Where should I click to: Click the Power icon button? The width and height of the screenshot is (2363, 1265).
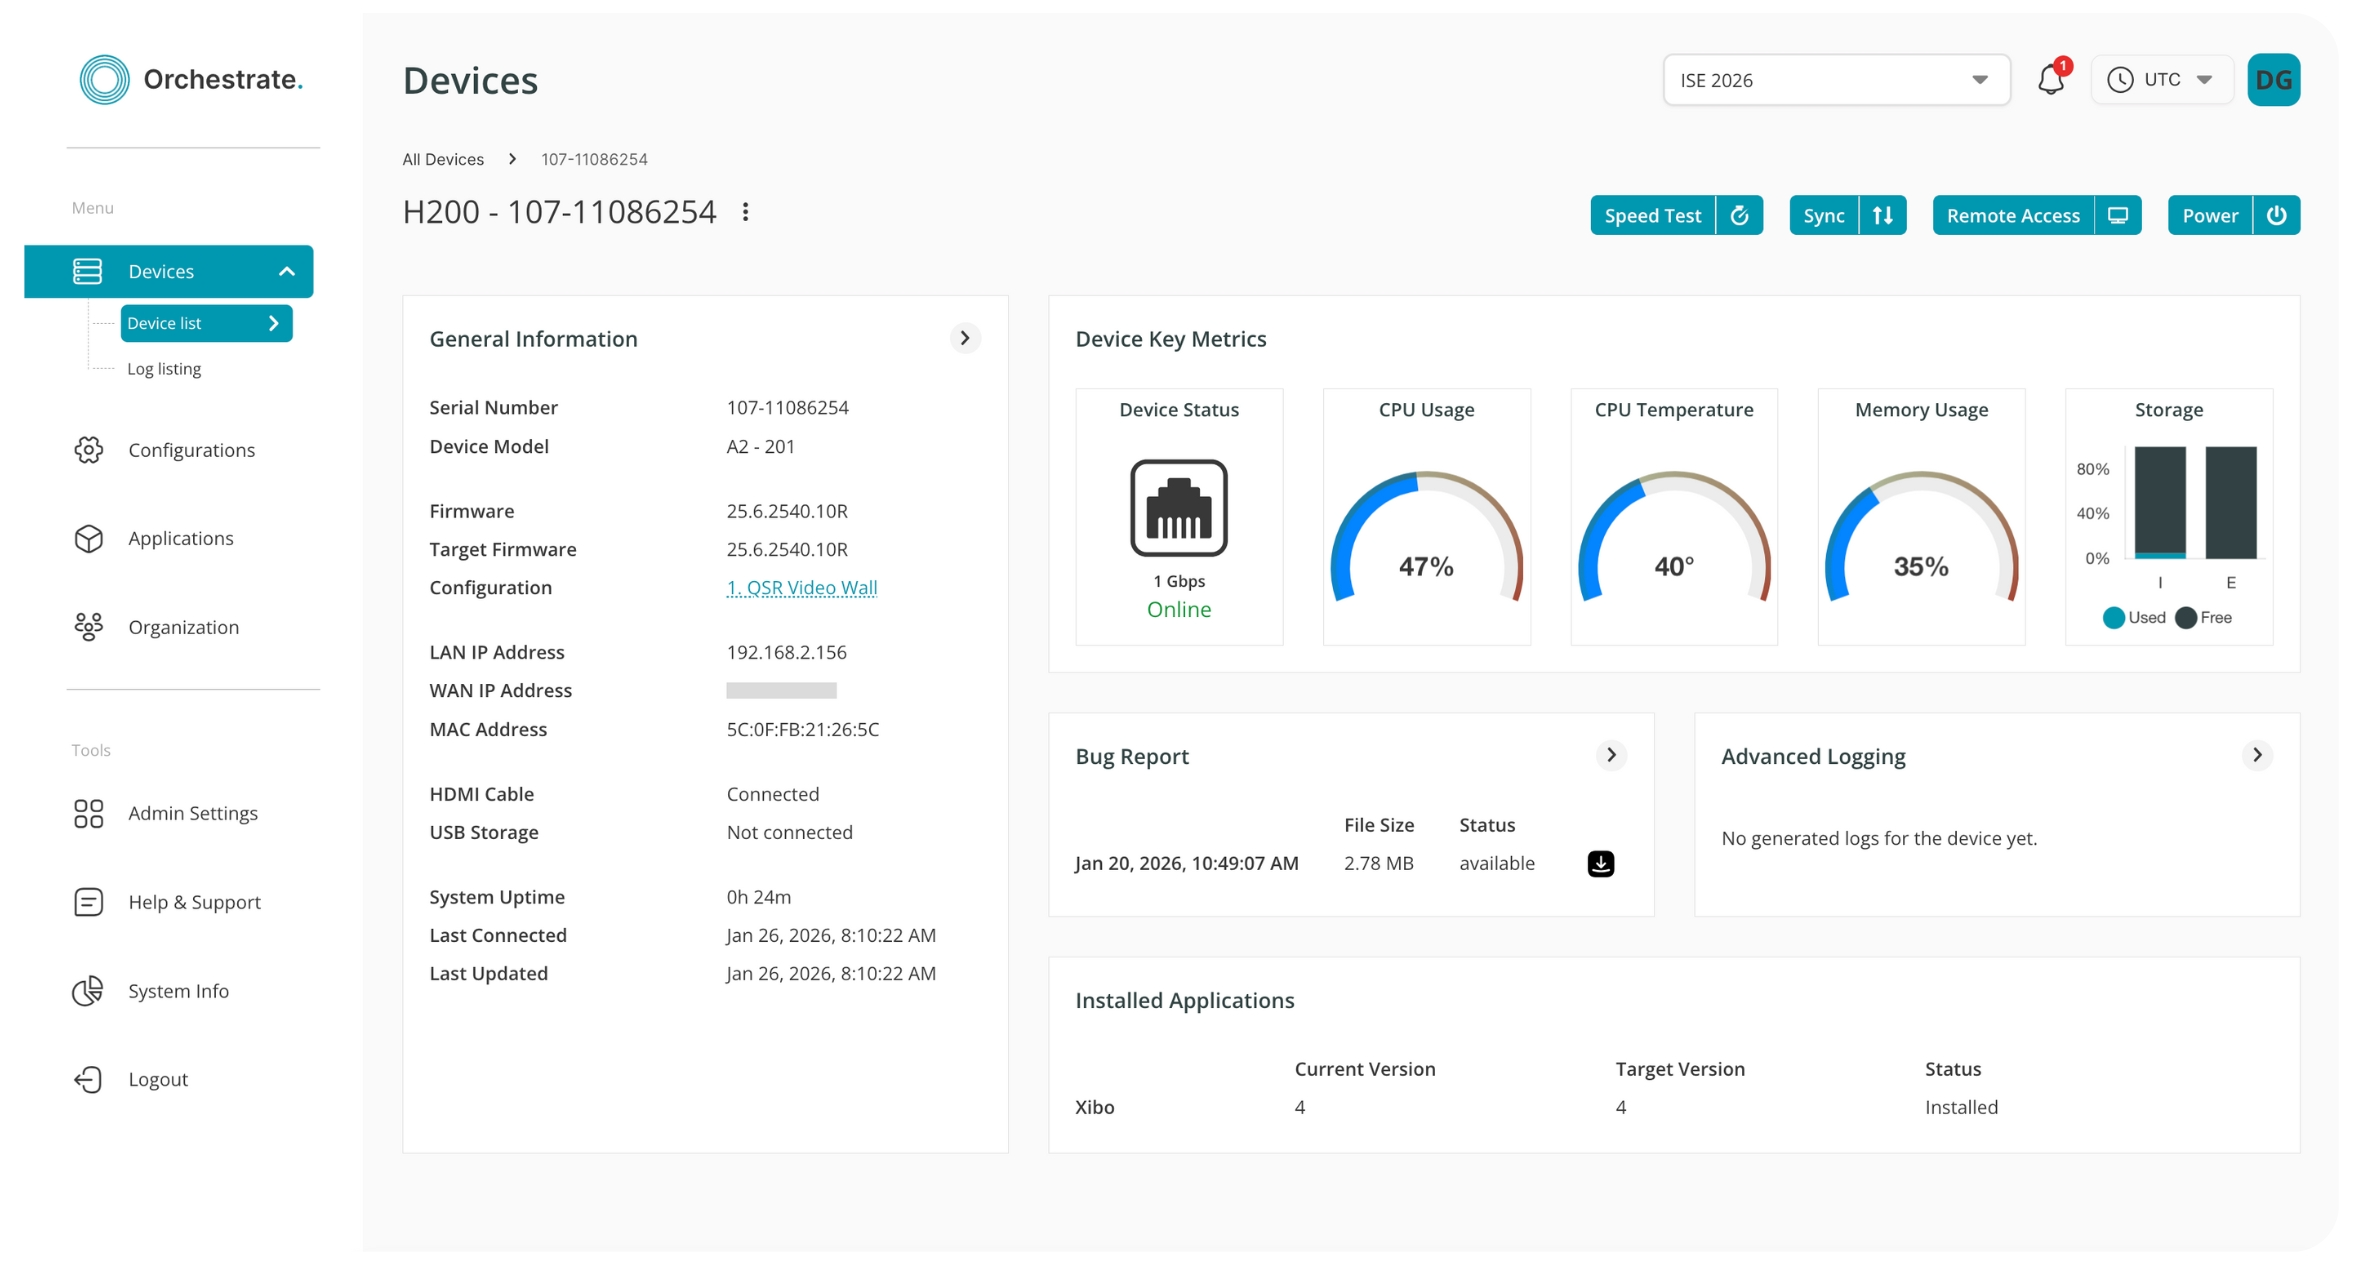pos(2276,215)
